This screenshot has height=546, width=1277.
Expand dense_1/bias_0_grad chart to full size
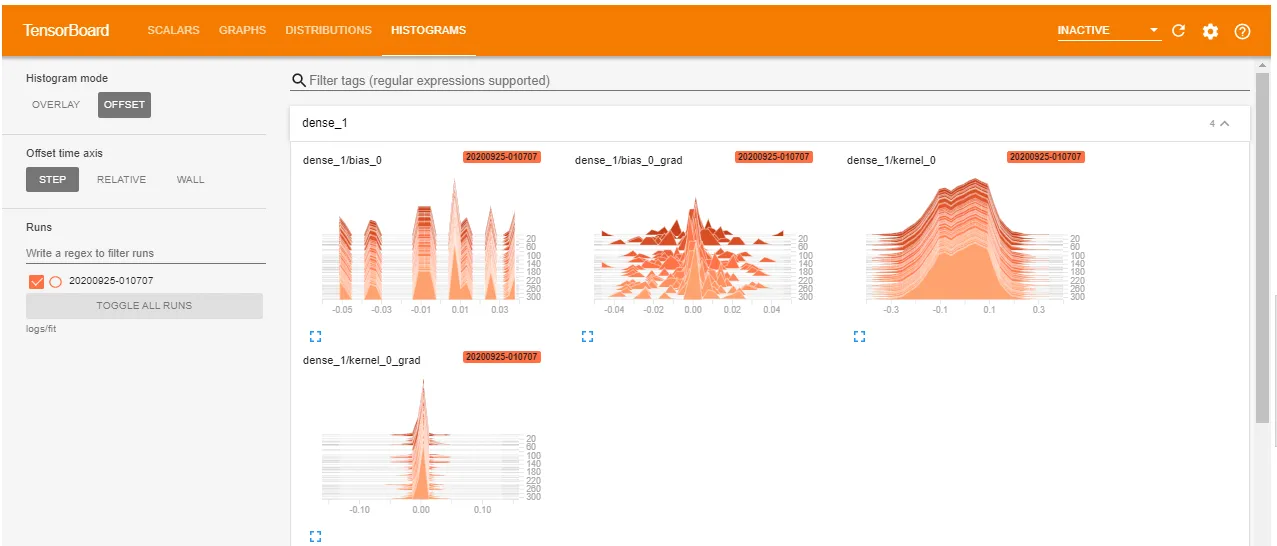coord(588,337)
